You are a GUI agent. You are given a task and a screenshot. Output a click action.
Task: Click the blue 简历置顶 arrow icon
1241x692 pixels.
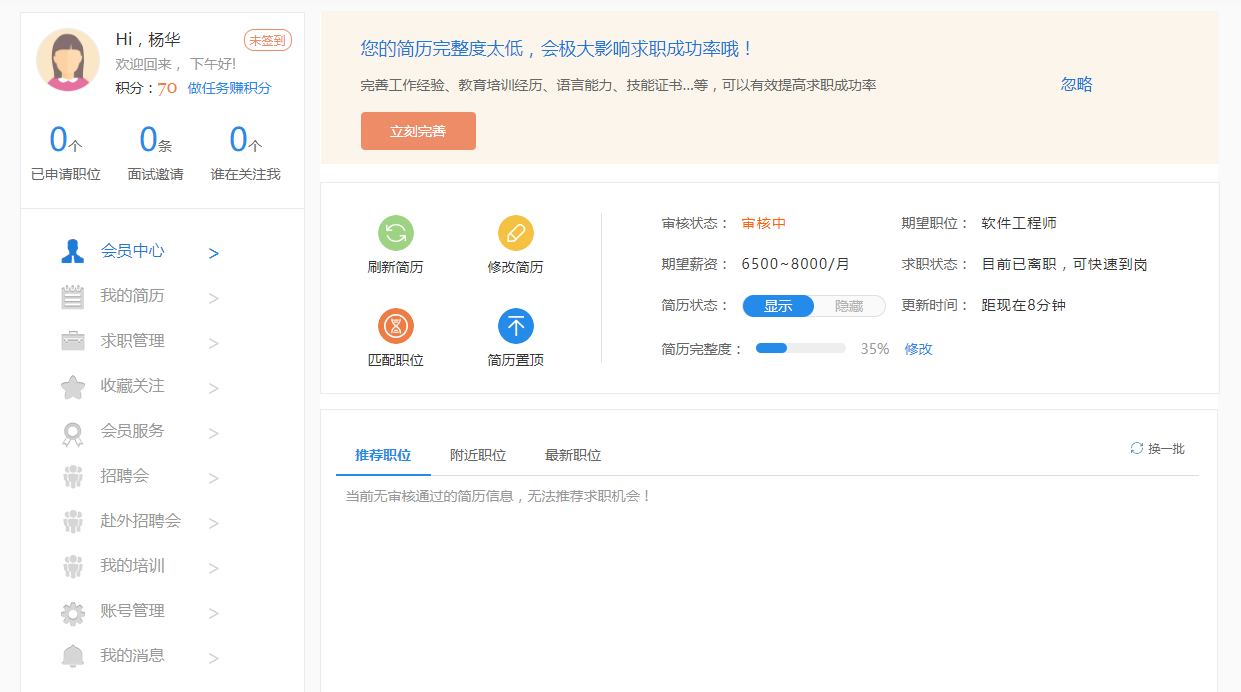(515, 326)
